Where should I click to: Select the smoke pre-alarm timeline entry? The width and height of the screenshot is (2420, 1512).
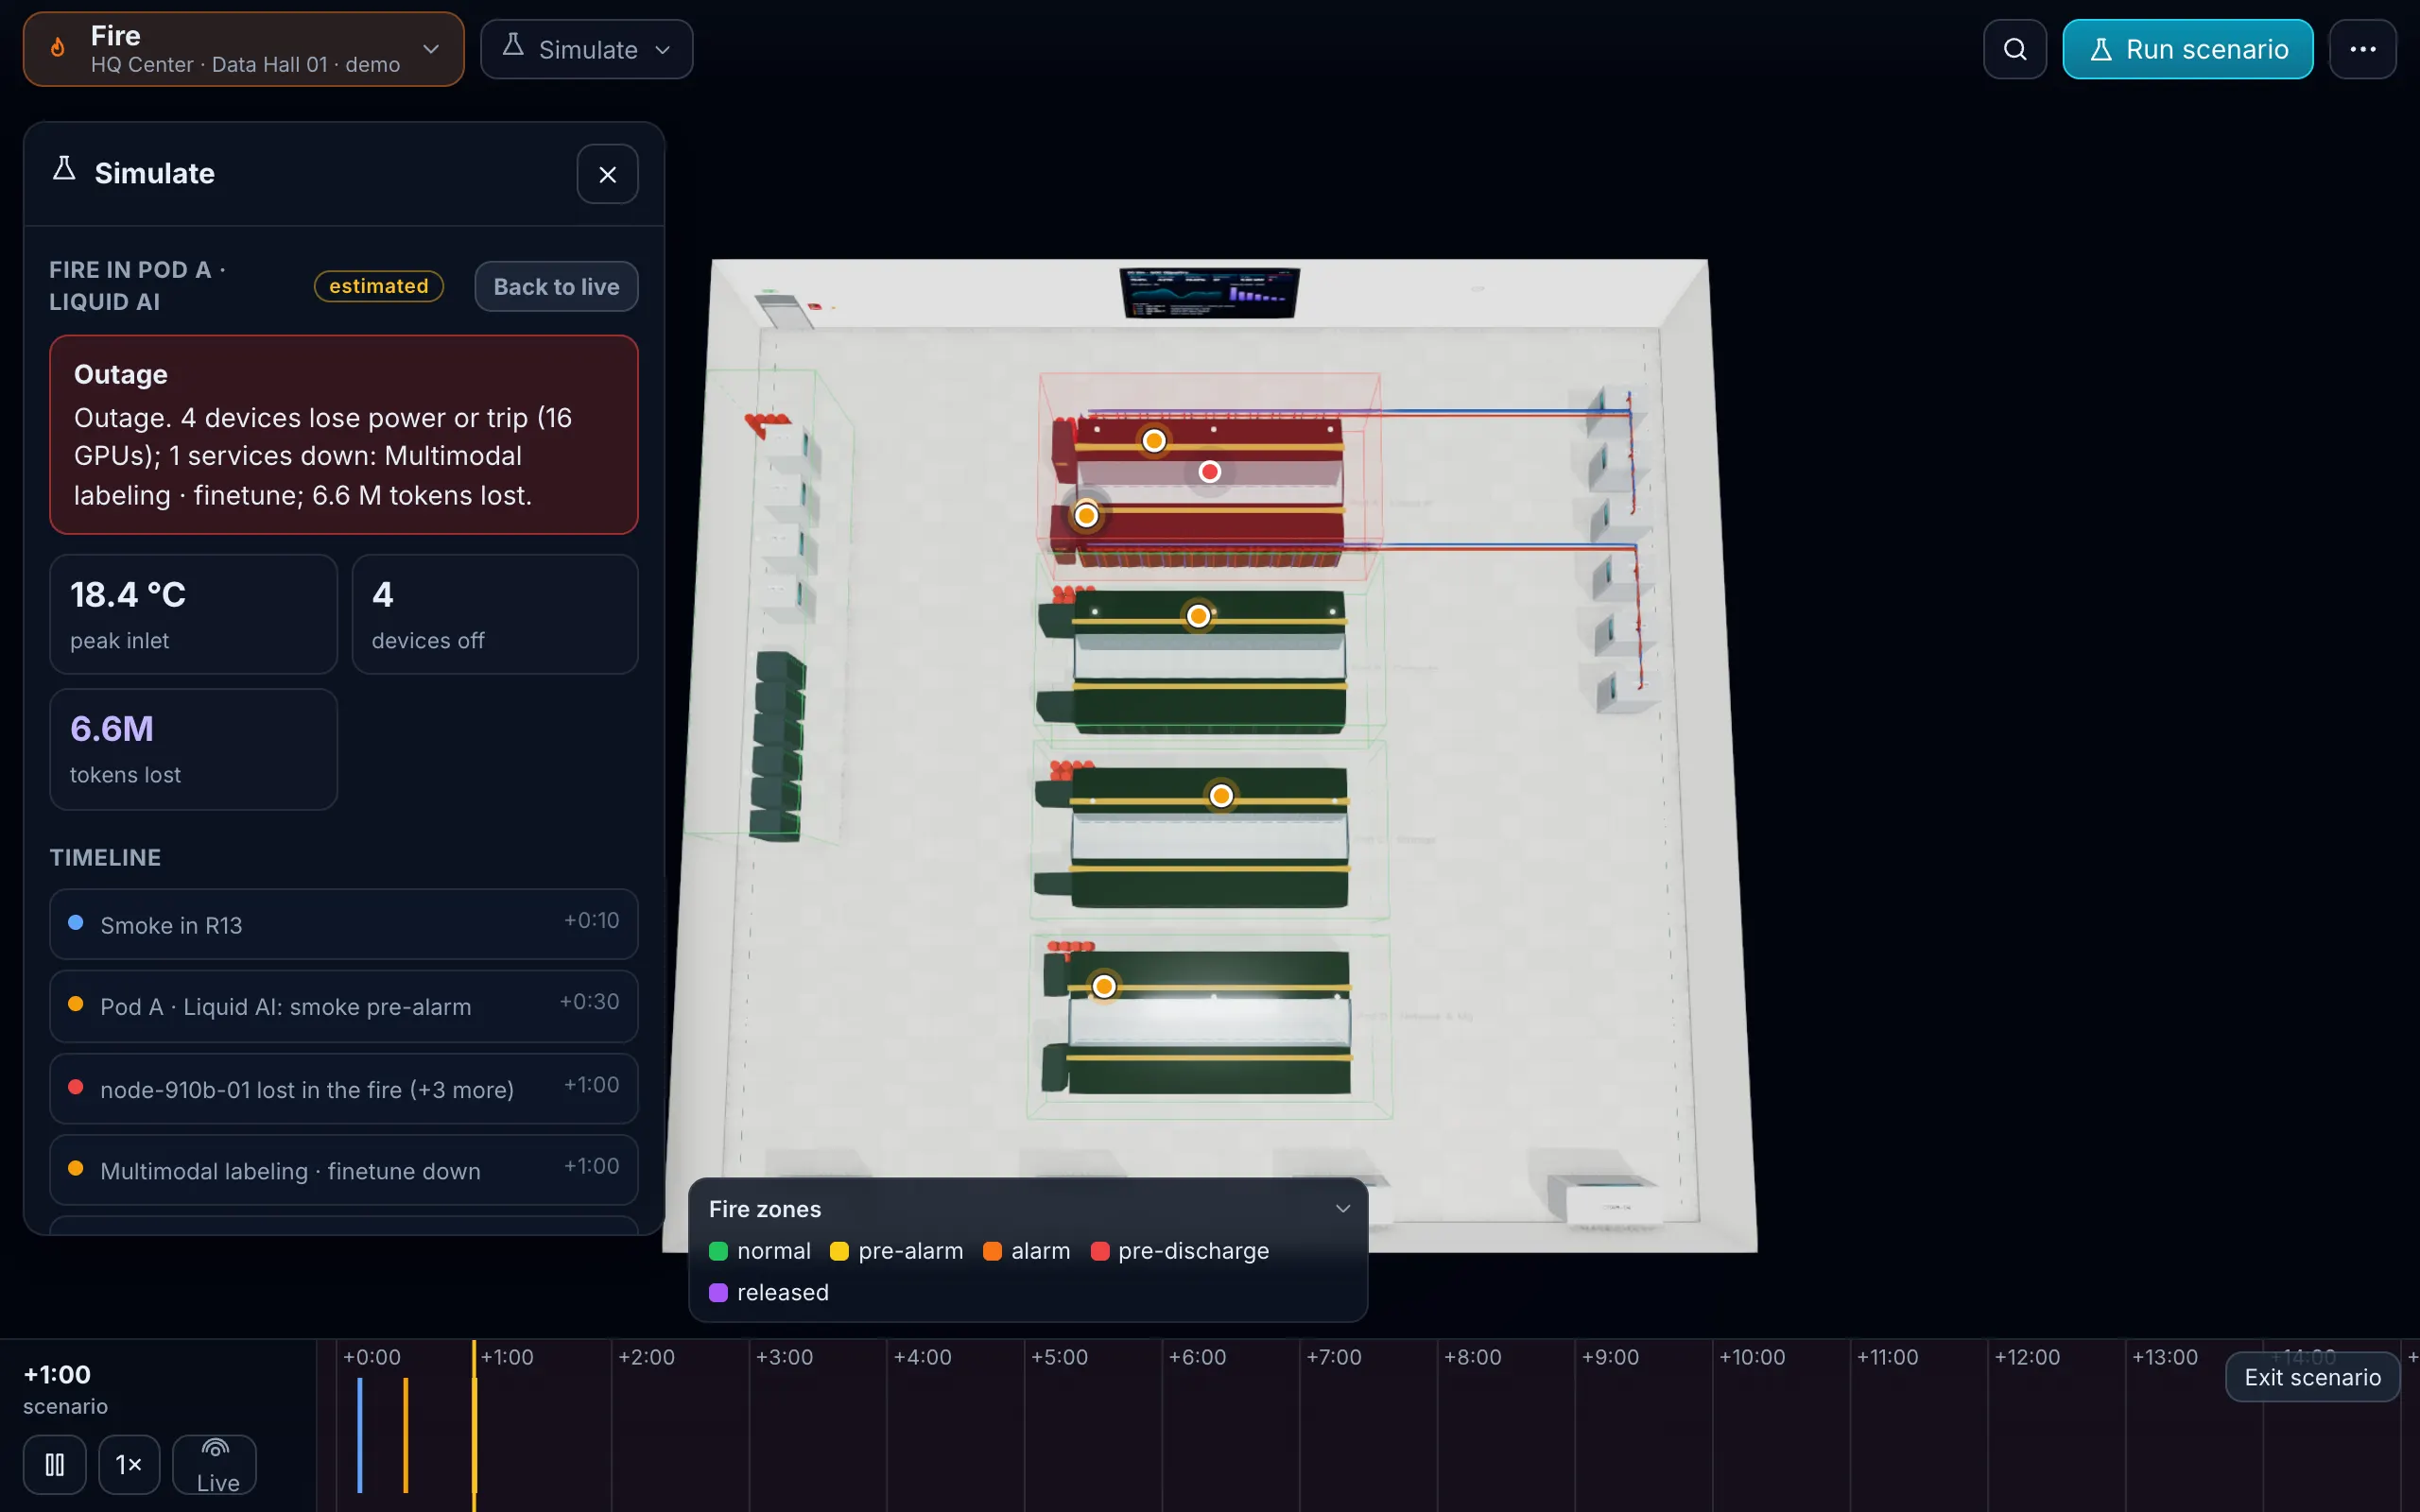[x=344, y=1006]
